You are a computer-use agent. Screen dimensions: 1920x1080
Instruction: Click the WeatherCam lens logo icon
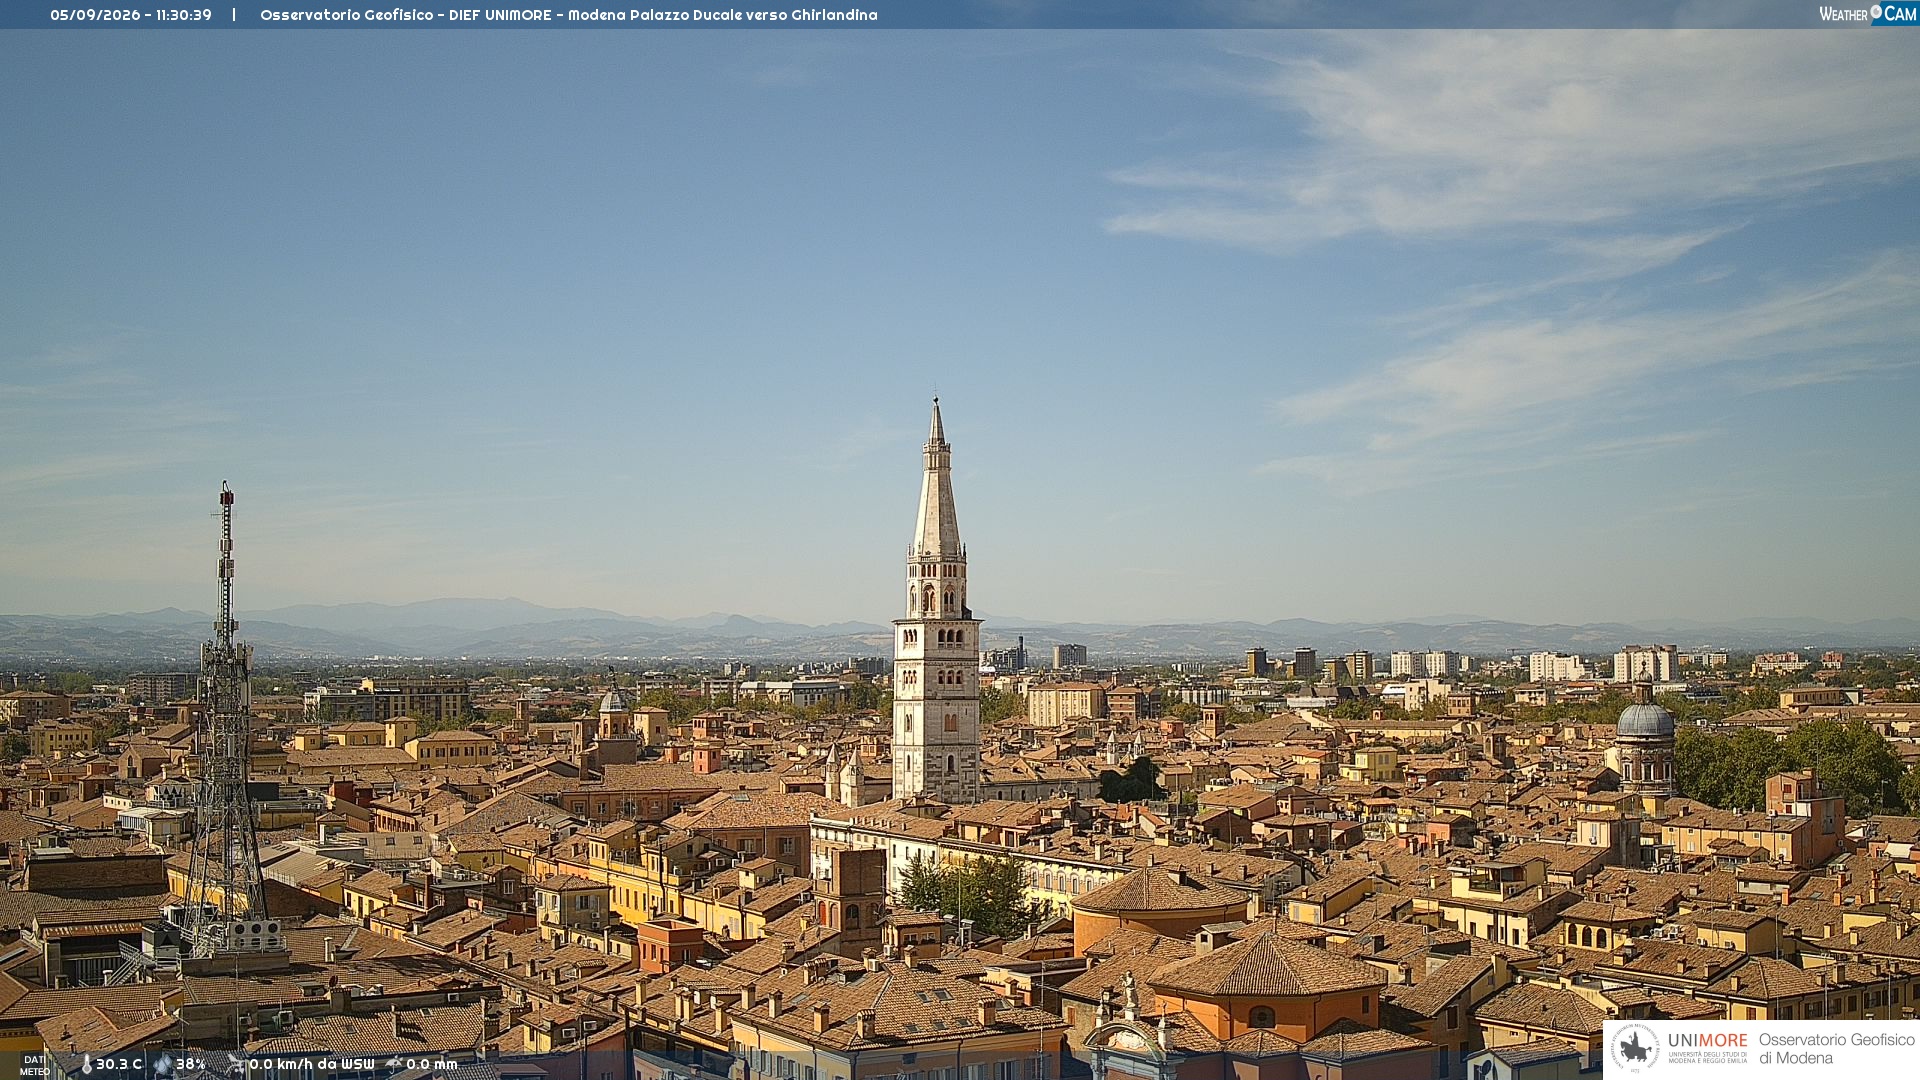click(1876, 12)
